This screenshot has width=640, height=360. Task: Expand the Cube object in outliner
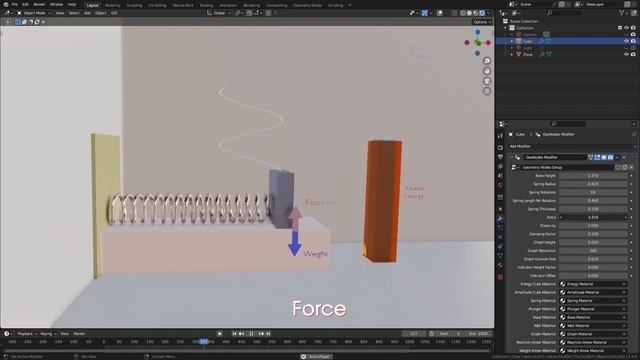(x=512, y=41)
